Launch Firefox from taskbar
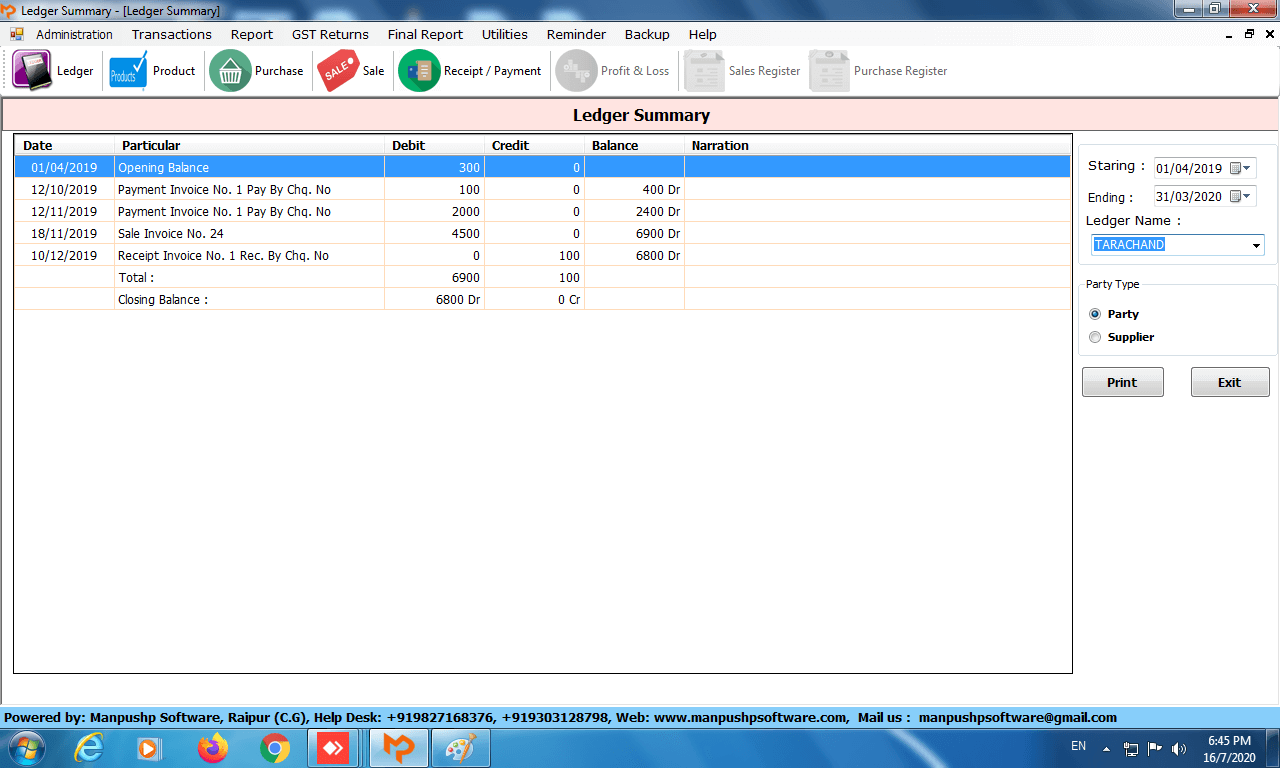The height and width of the screenshot is (768, 1280). (x=212, y=748)
